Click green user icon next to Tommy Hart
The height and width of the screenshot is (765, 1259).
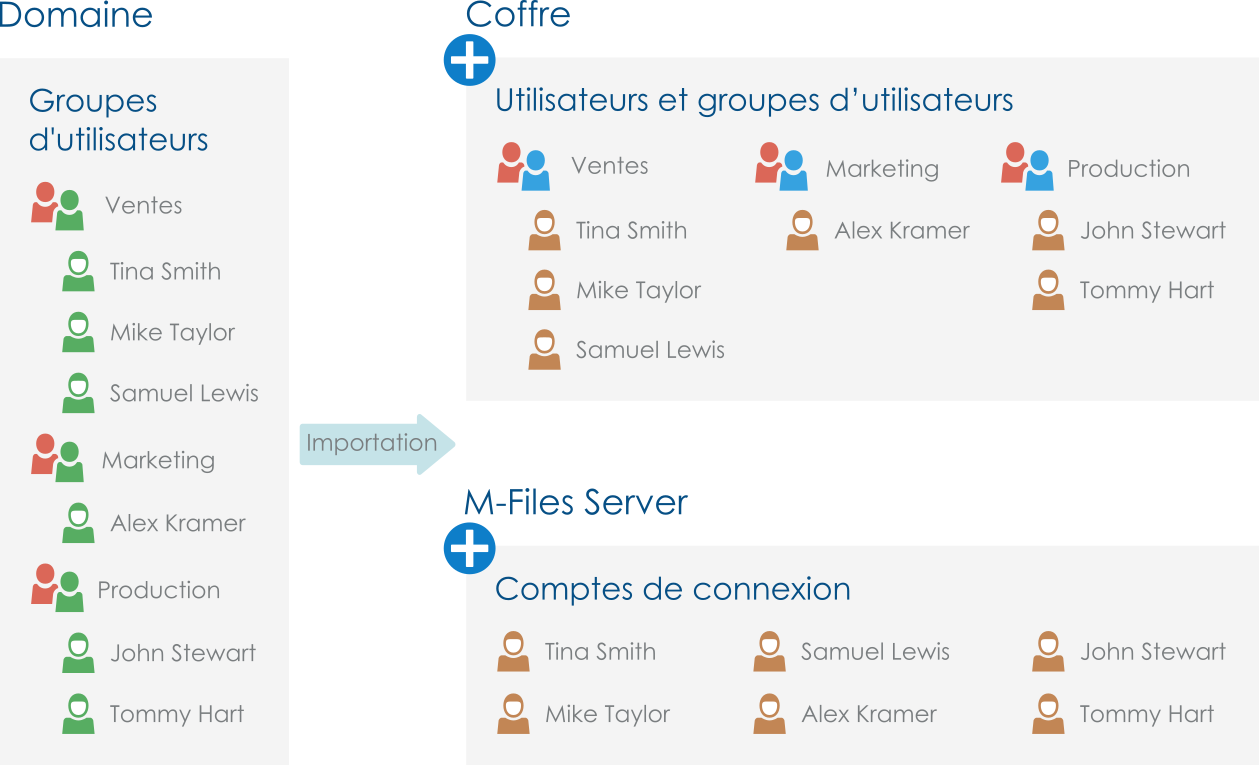78,714
